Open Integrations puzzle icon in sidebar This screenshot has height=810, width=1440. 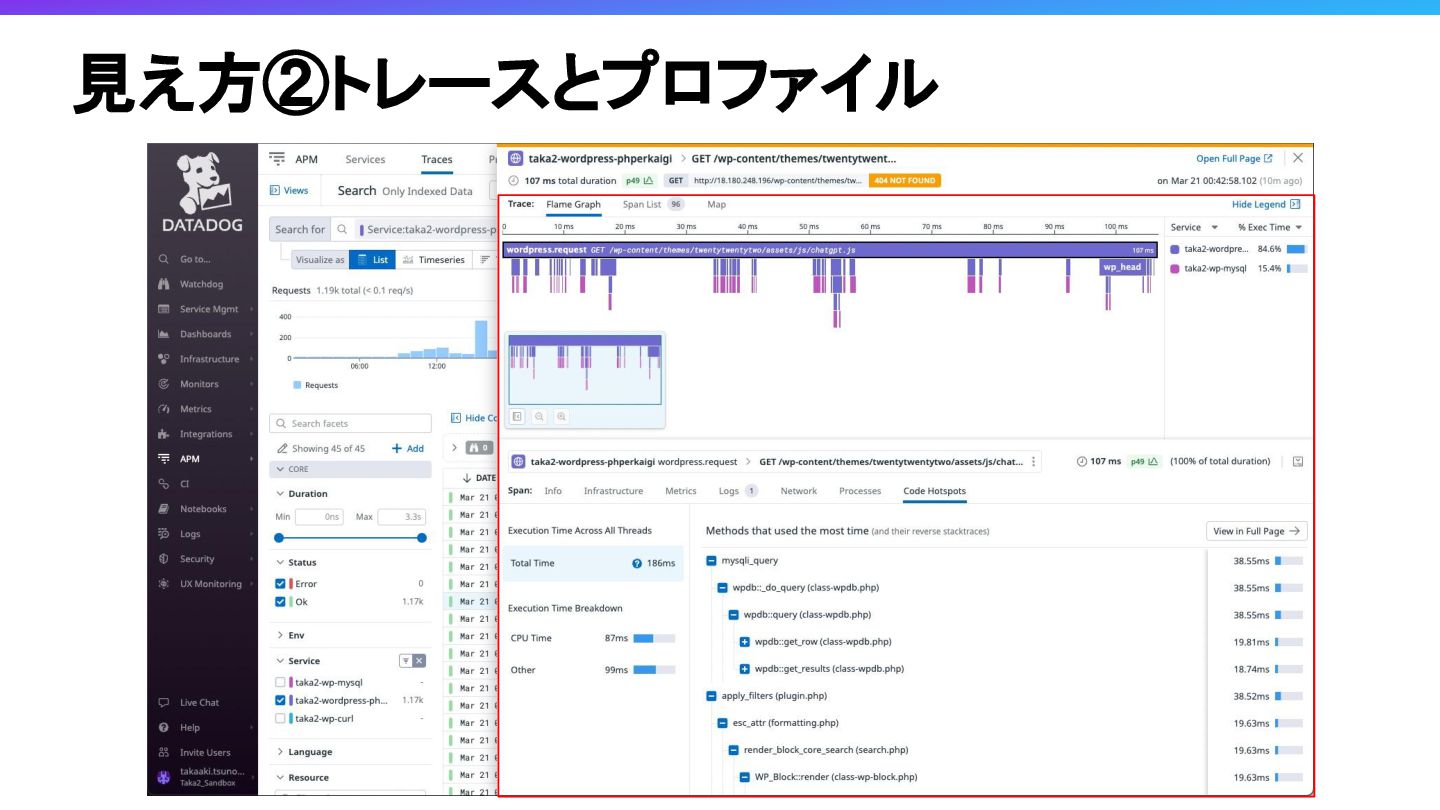[164, 434]
